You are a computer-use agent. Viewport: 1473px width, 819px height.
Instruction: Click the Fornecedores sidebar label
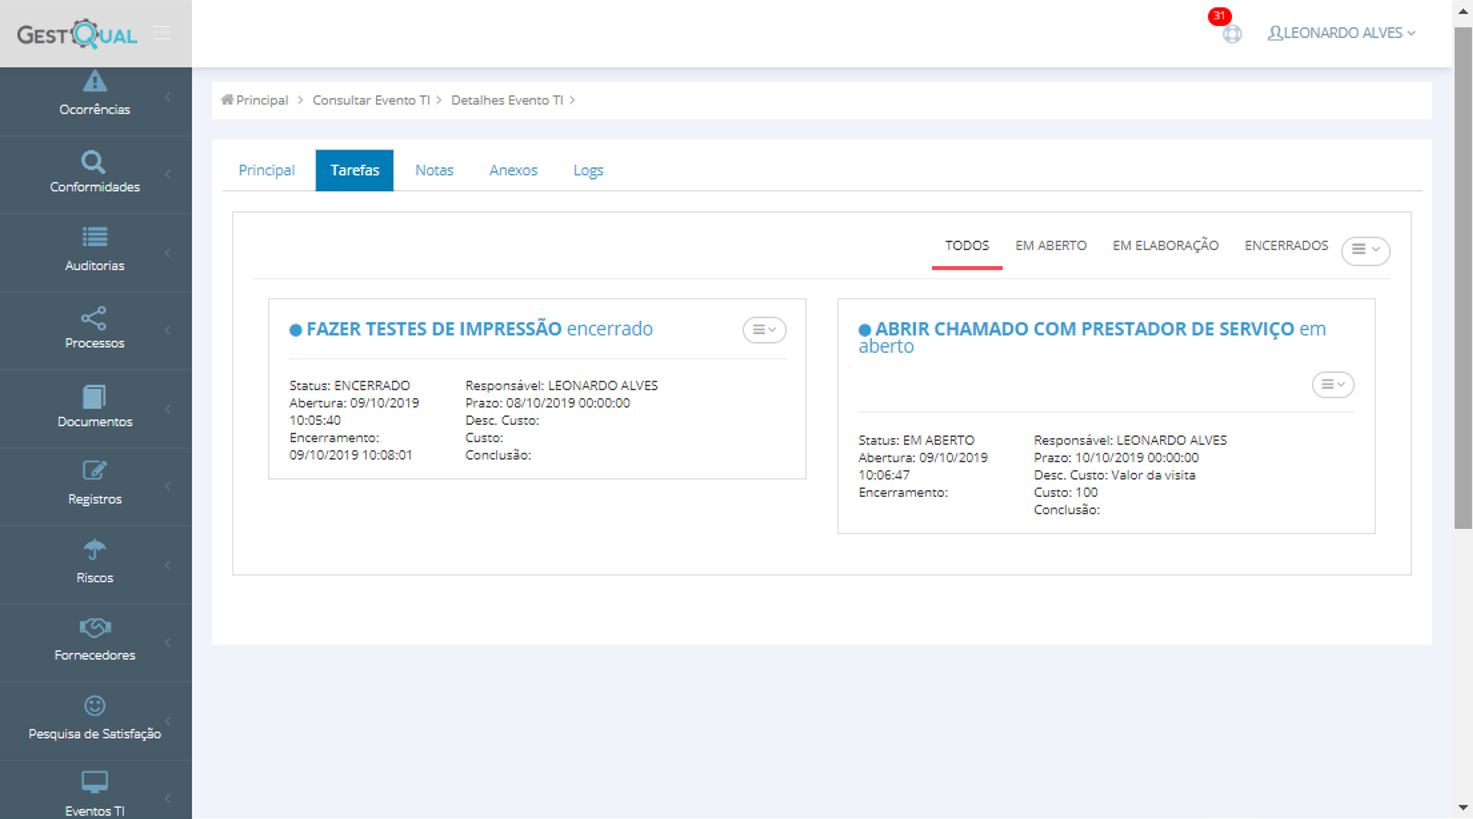point(94,655)
